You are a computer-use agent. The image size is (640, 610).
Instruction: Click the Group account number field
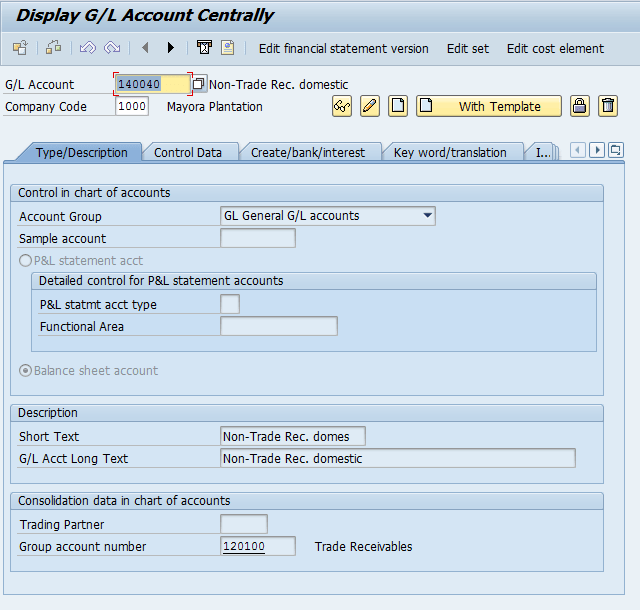[x=257, y=546]
